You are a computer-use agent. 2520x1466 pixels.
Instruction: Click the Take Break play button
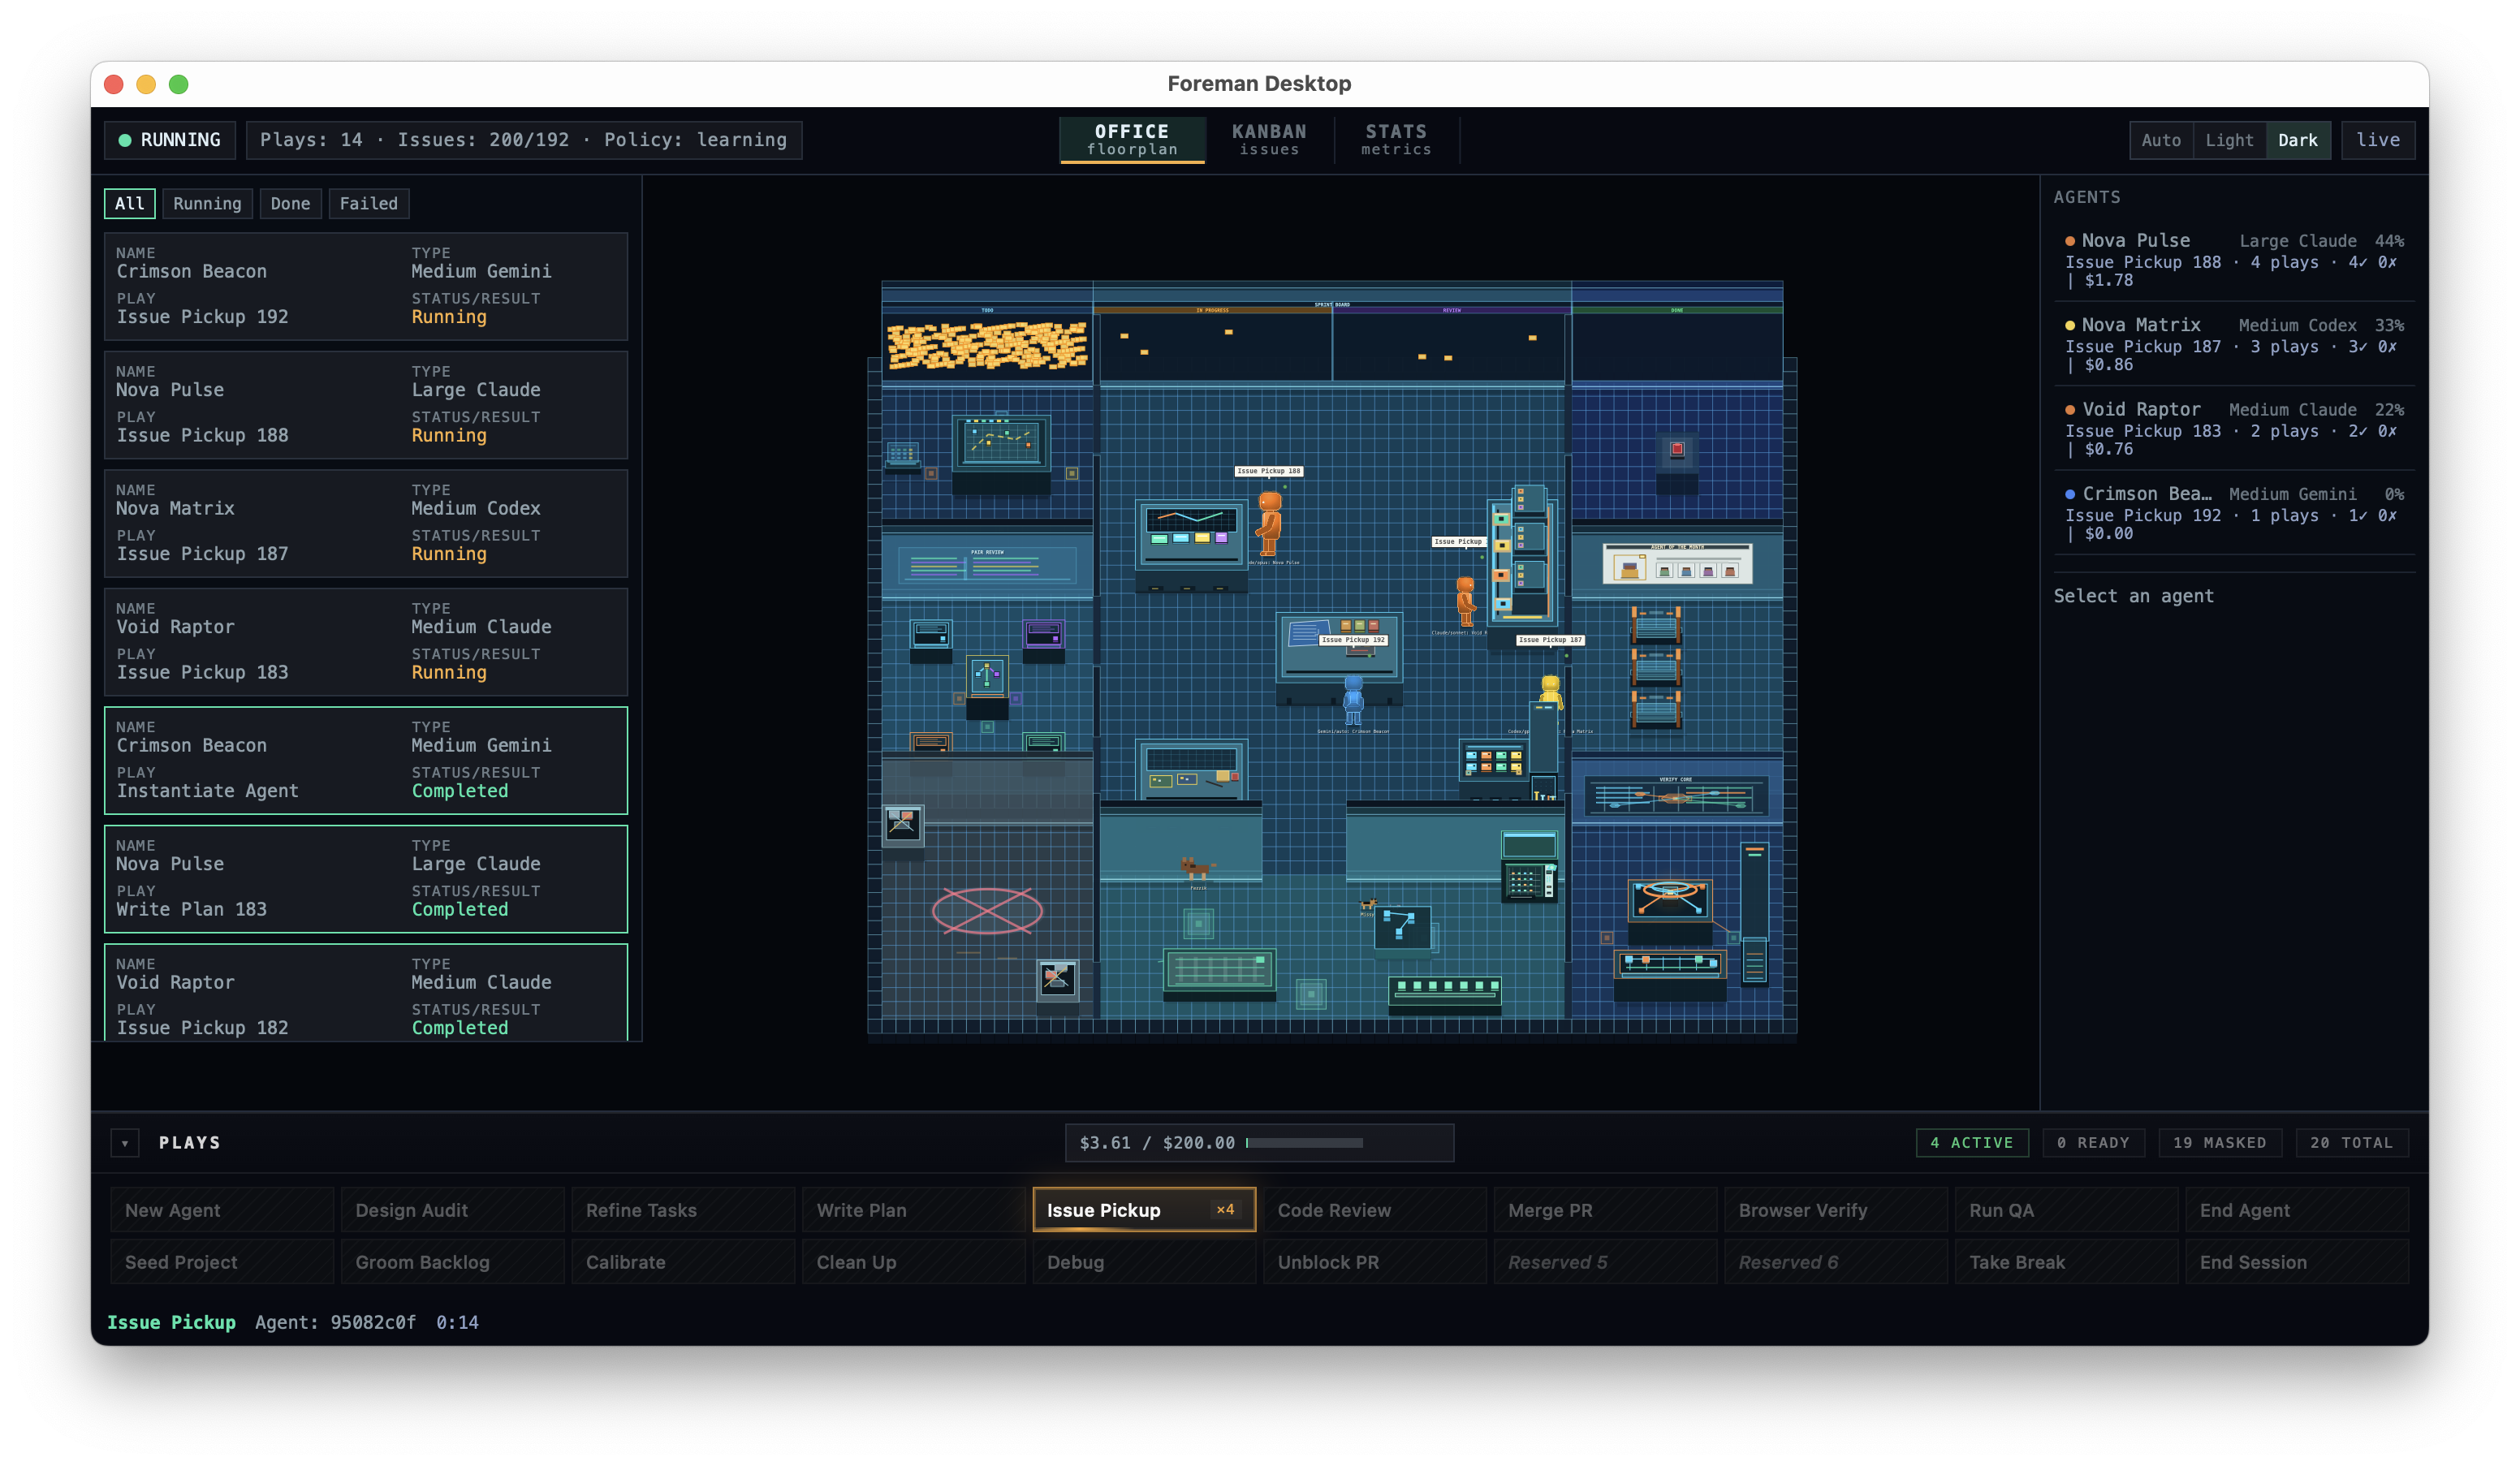tap(2066, 1262)
